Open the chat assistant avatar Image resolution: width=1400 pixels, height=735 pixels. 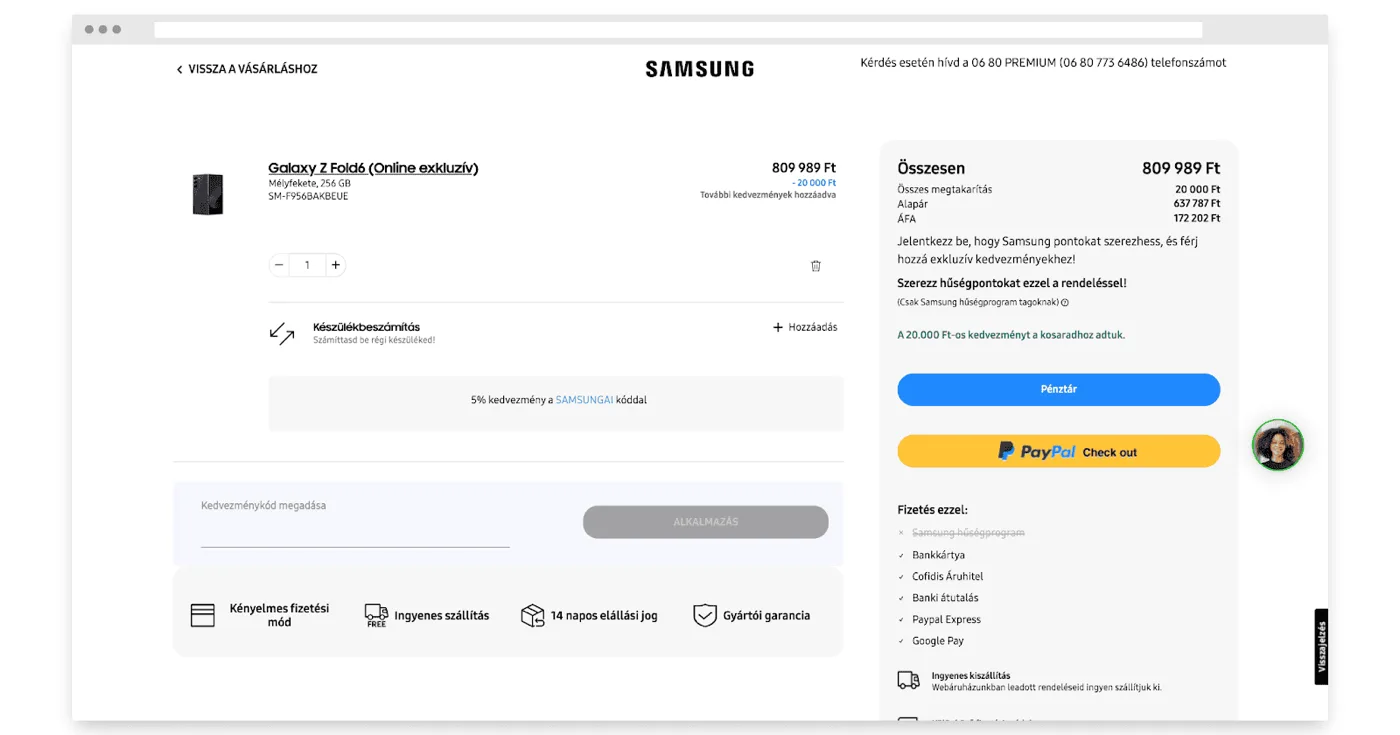point(1278,445)
